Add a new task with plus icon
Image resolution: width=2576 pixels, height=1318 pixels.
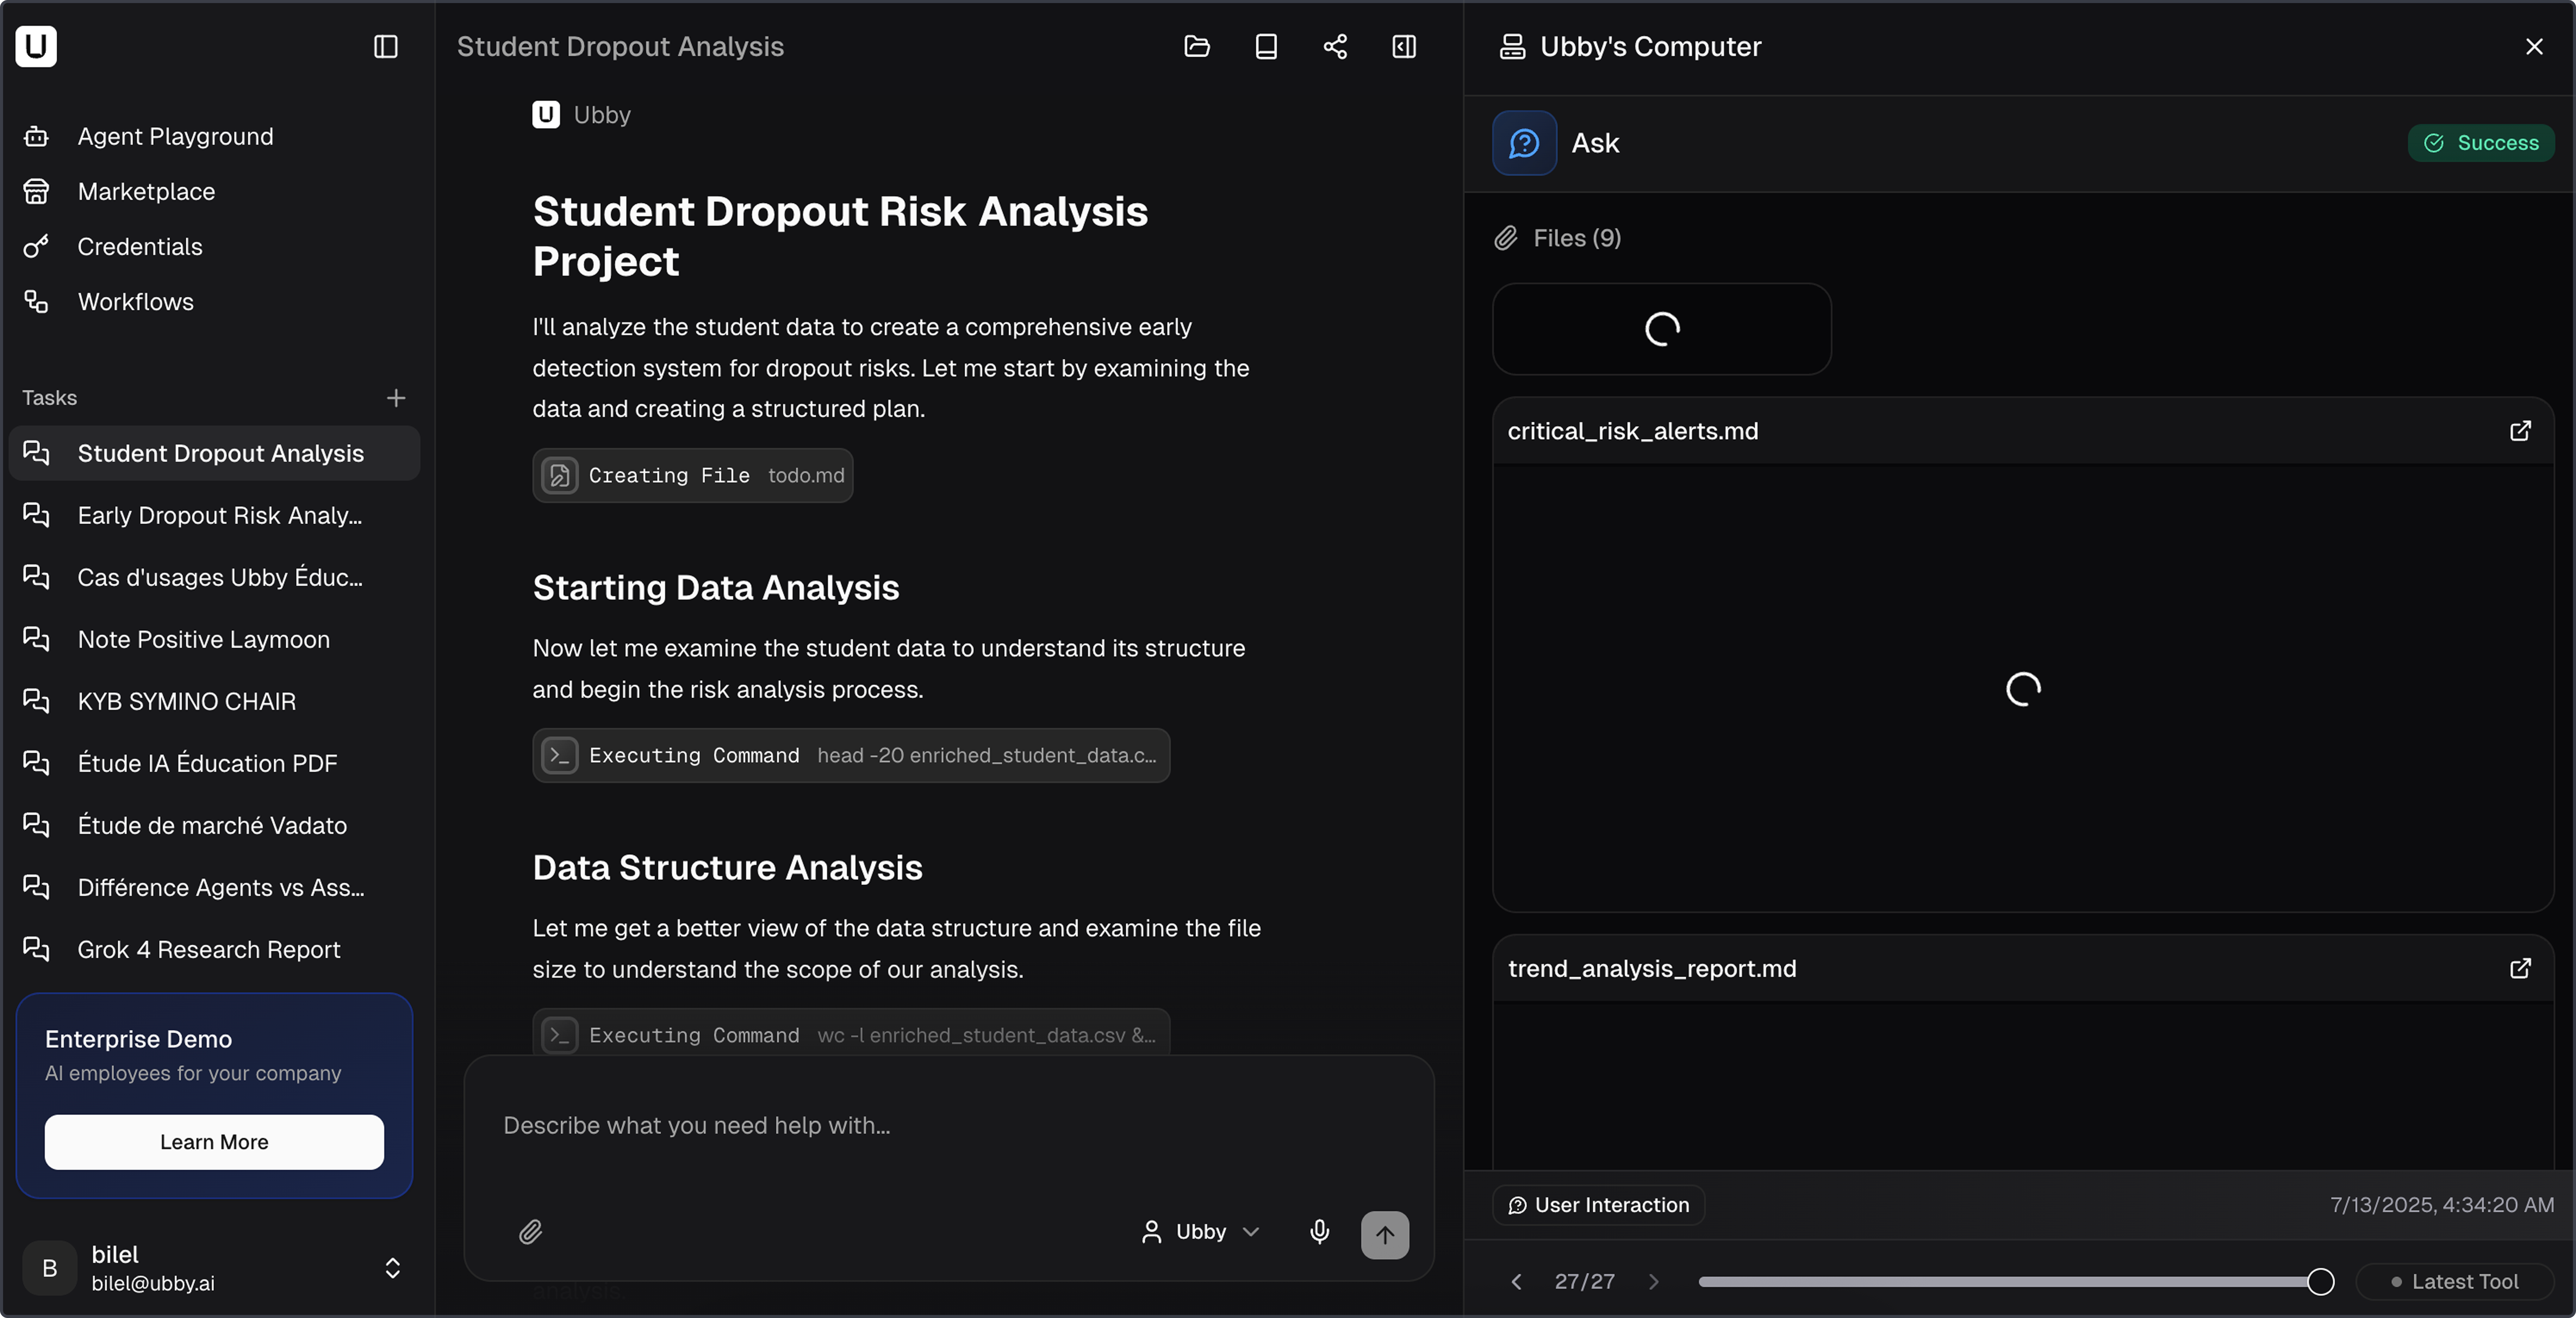click(396, 398)
